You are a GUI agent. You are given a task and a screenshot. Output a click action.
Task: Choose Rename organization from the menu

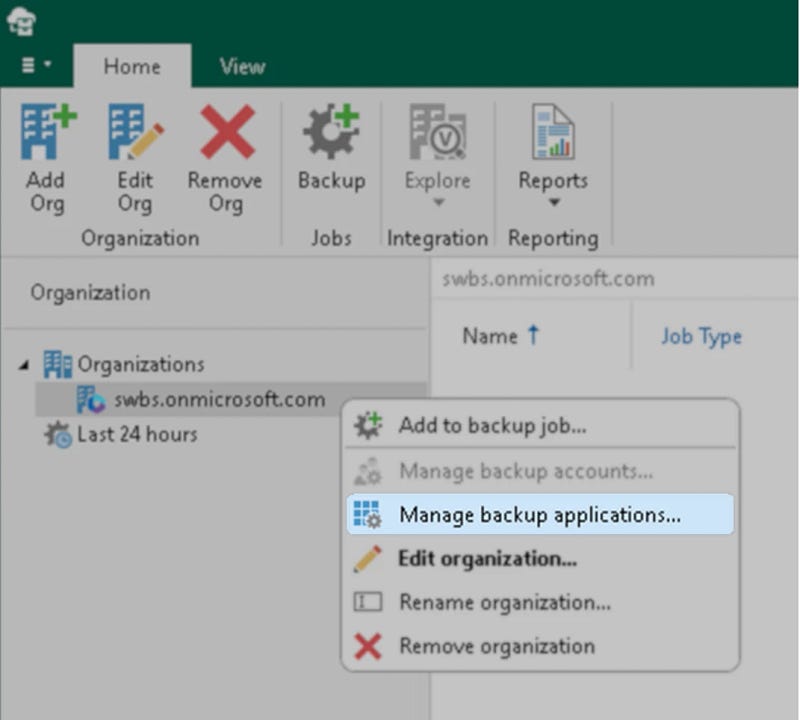click(x=504, y=603)
